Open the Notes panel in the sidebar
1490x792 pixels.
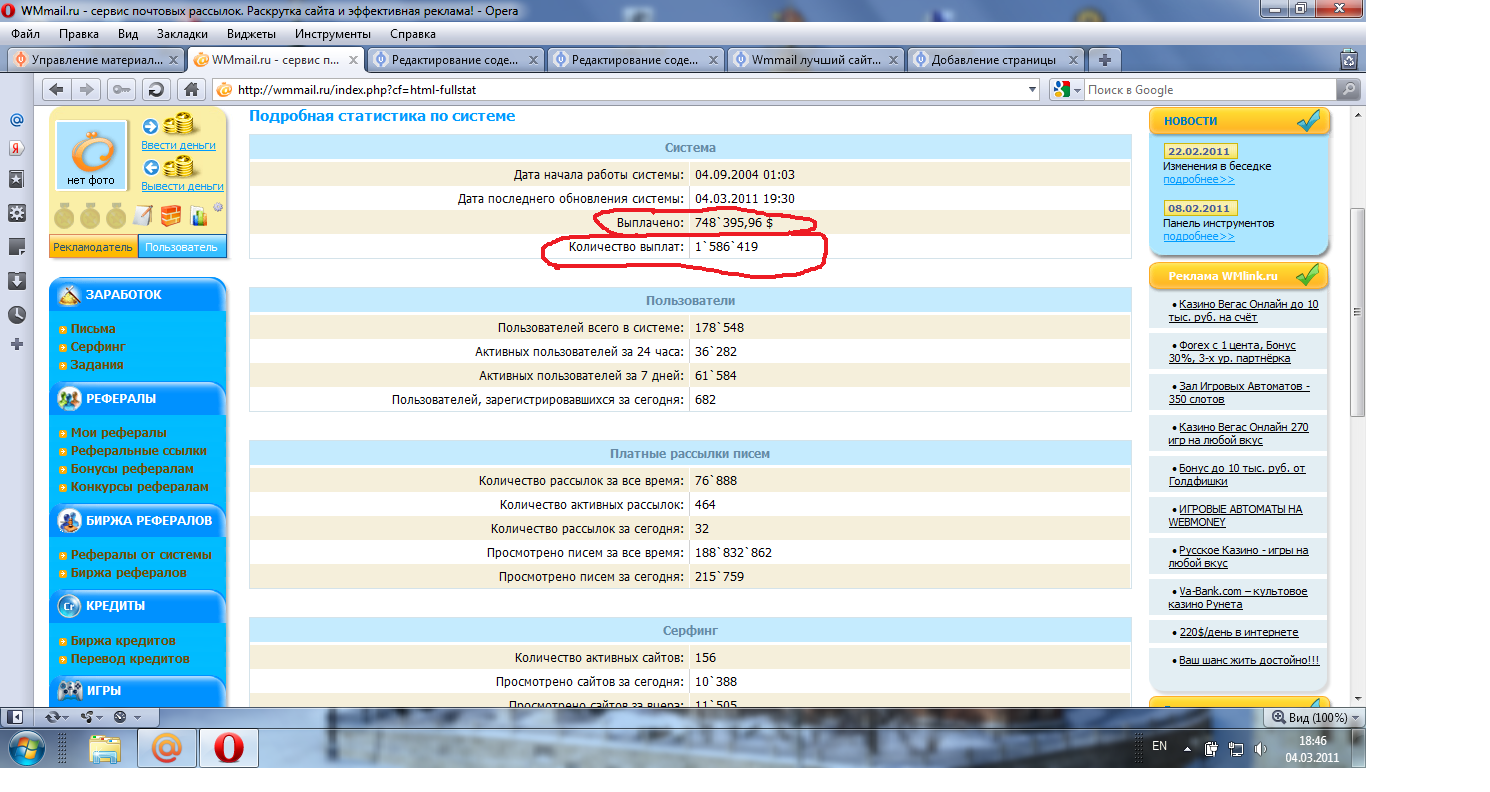[16, 246]
